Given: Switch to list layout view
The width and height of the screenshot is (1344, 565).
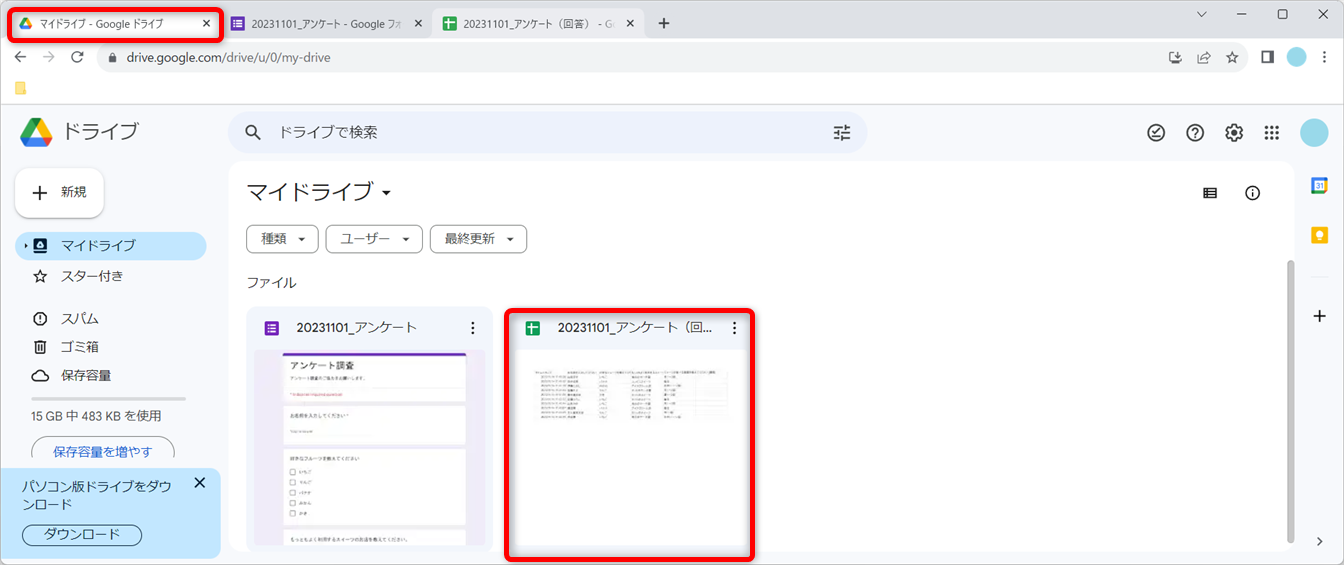Looking at the screenshot, I should pos(1210,193).
